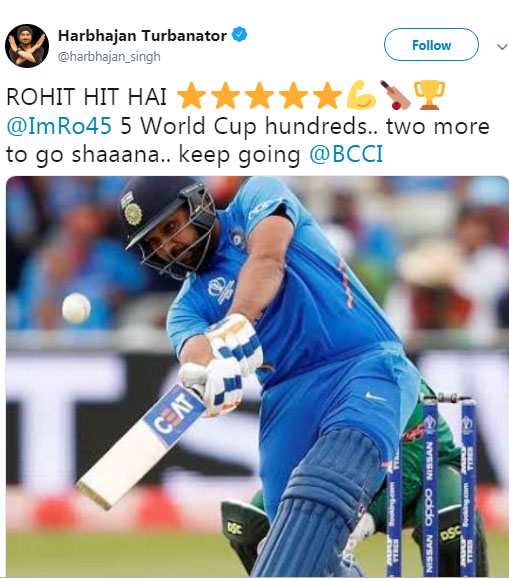The image size is (509, 579).
Task: Expand the tweet options chevron
Action: coord(502,47)
